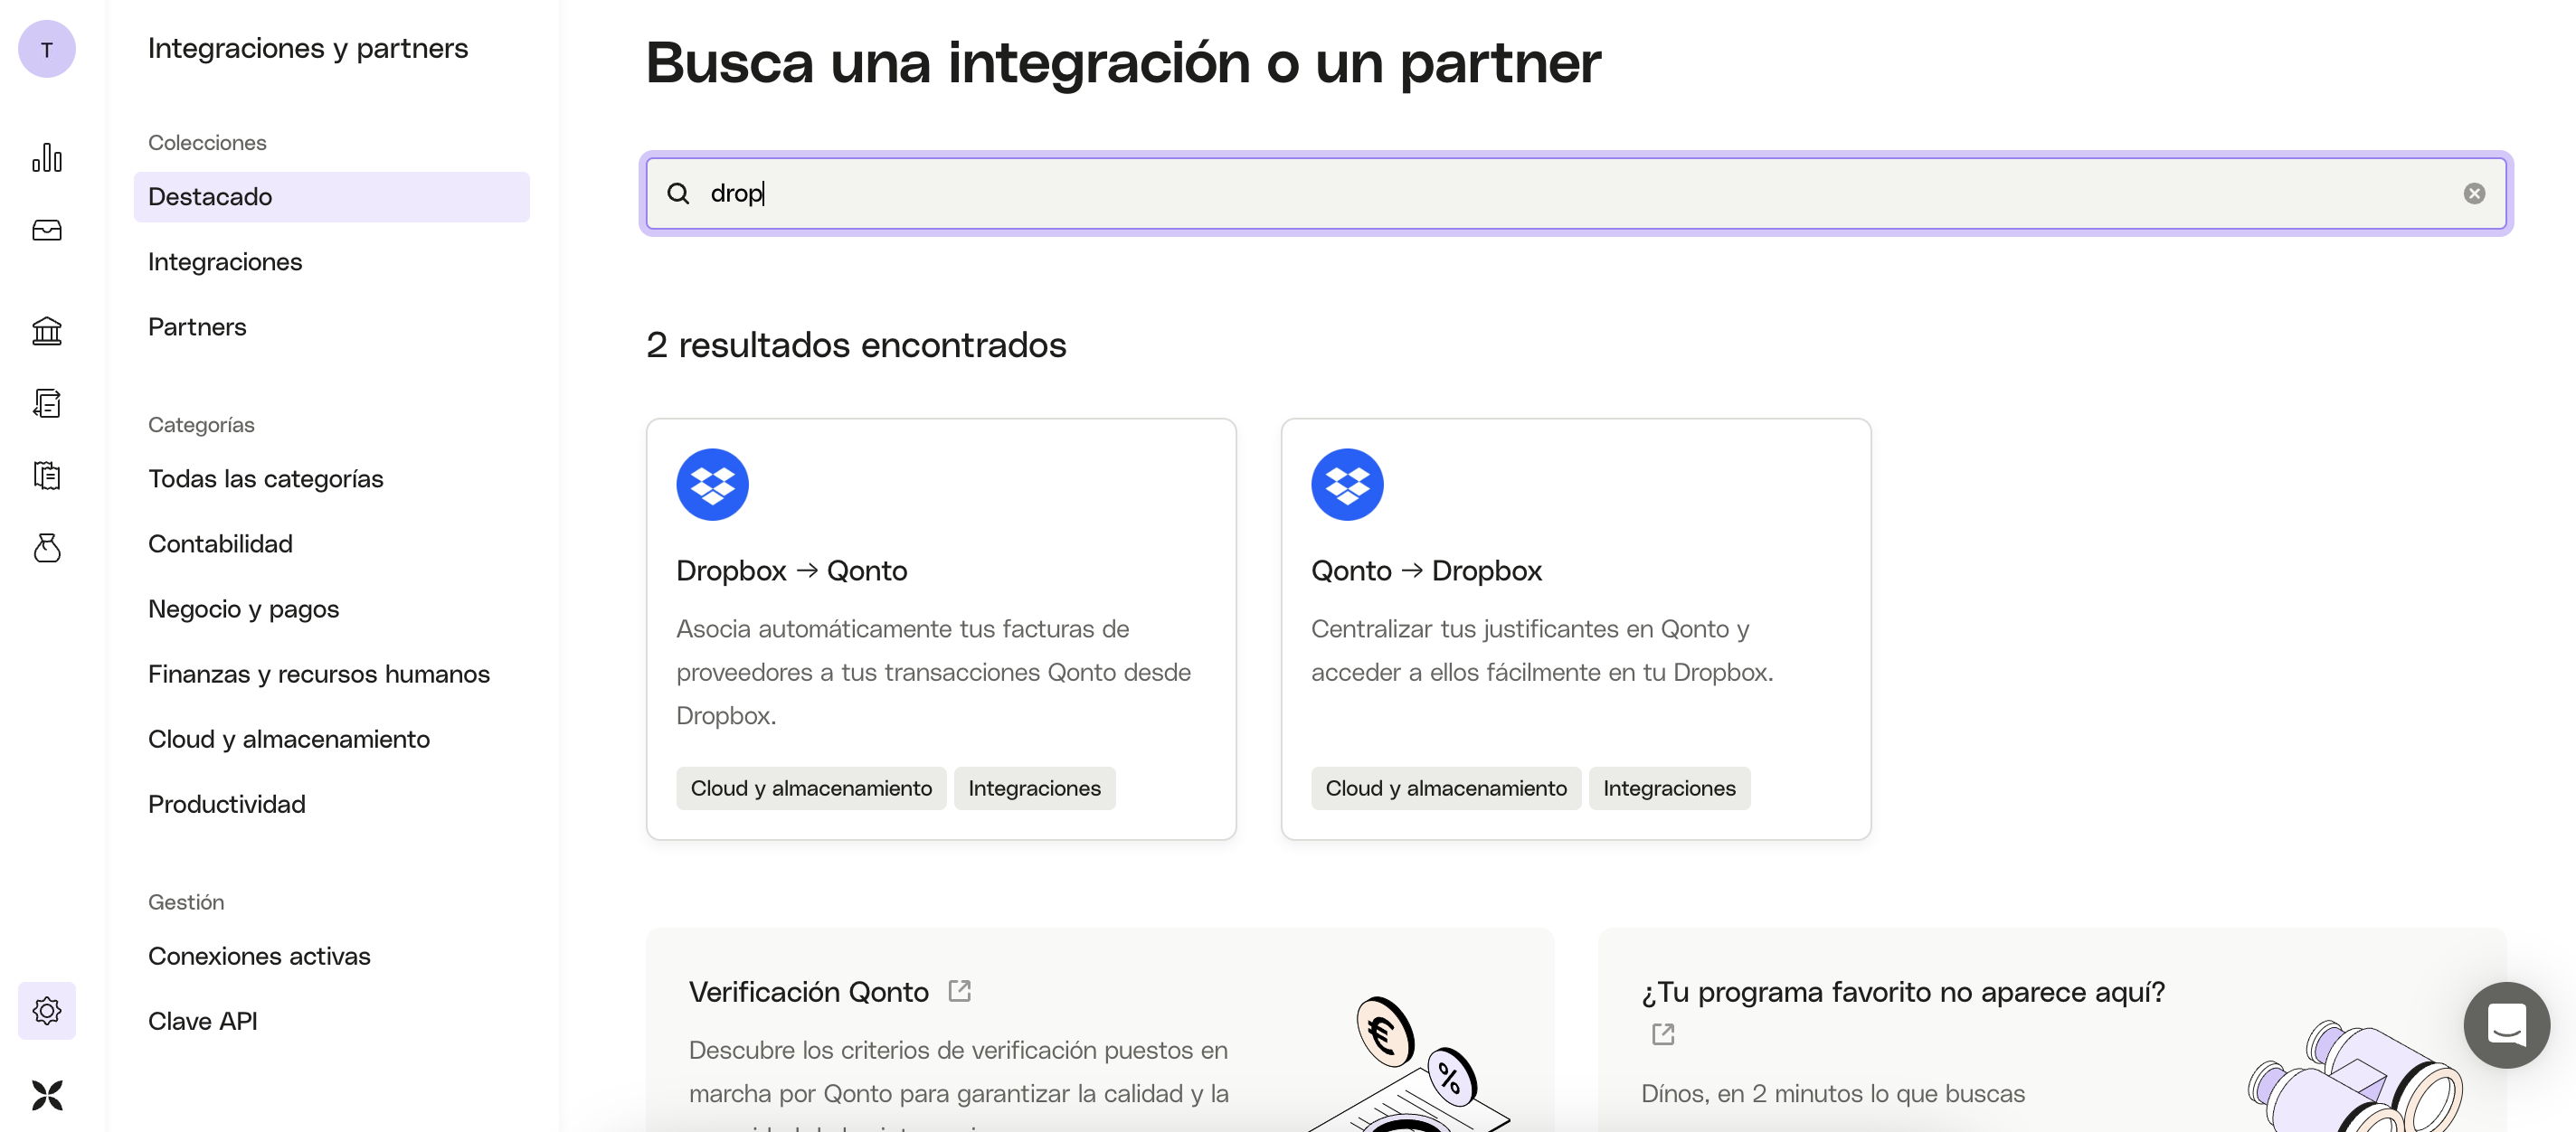The width and height of the screenshot is (2576, 1132).
Task: Open external link icon beside Verificación Qonto
Action: (x=959, y=990)
